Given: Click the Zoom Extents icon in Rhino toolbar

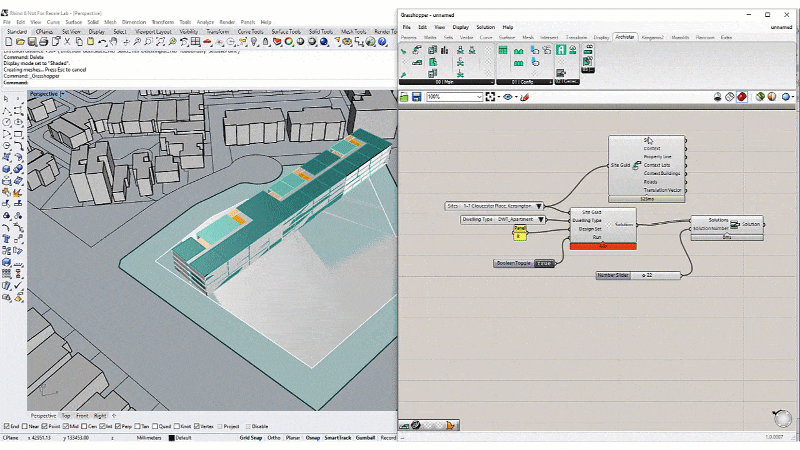Looking at the screenshot, I should point(160,41).
